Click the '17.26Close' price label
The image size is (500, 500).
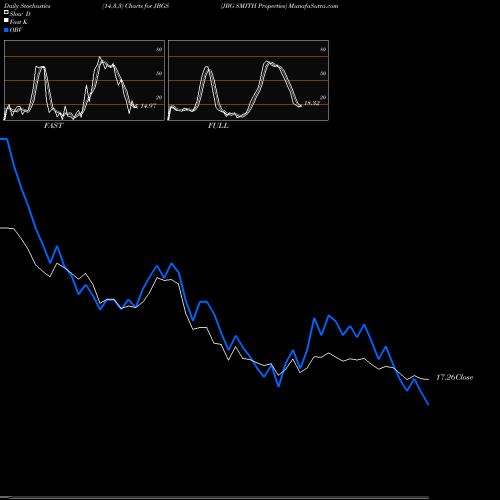(x=455, y=377)
